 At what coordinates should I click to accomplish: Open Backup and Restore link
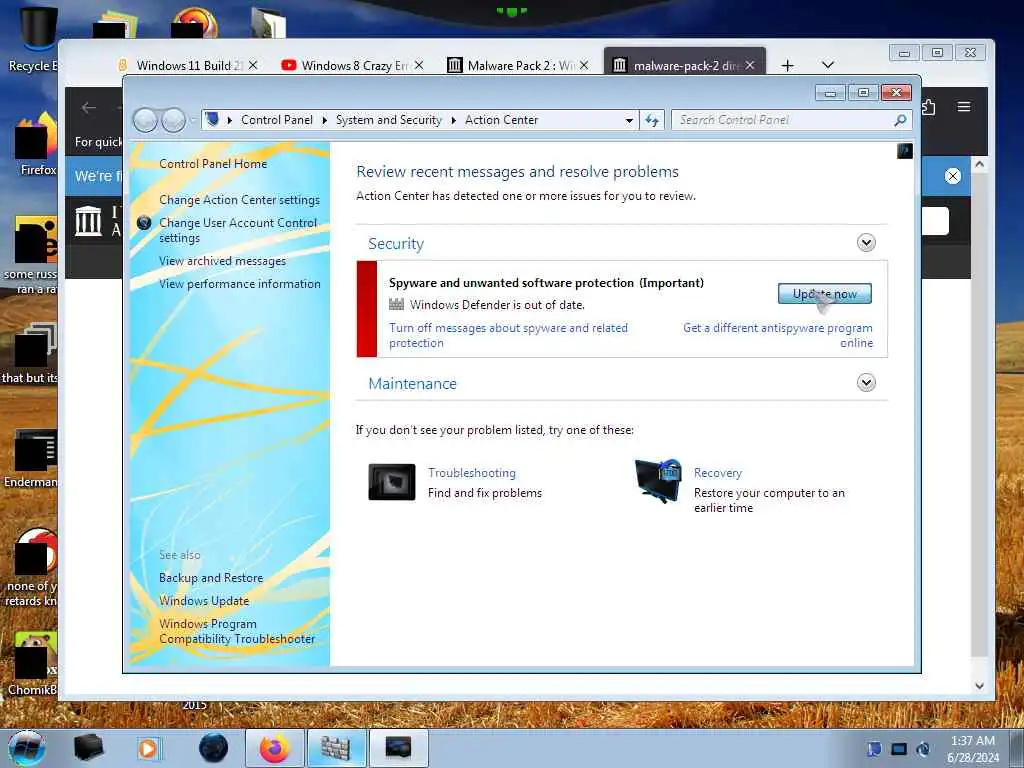210,578
